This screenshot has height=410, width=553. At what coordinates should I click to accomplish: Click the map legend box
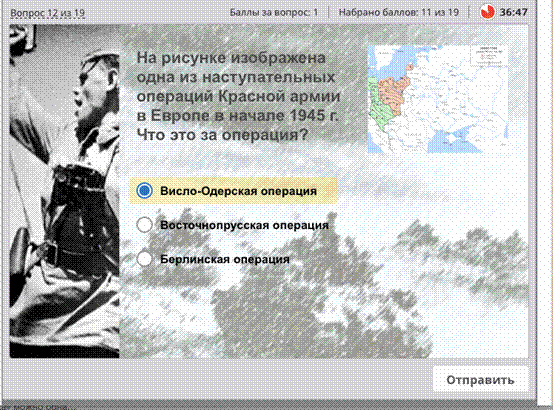tap(488, 55)
